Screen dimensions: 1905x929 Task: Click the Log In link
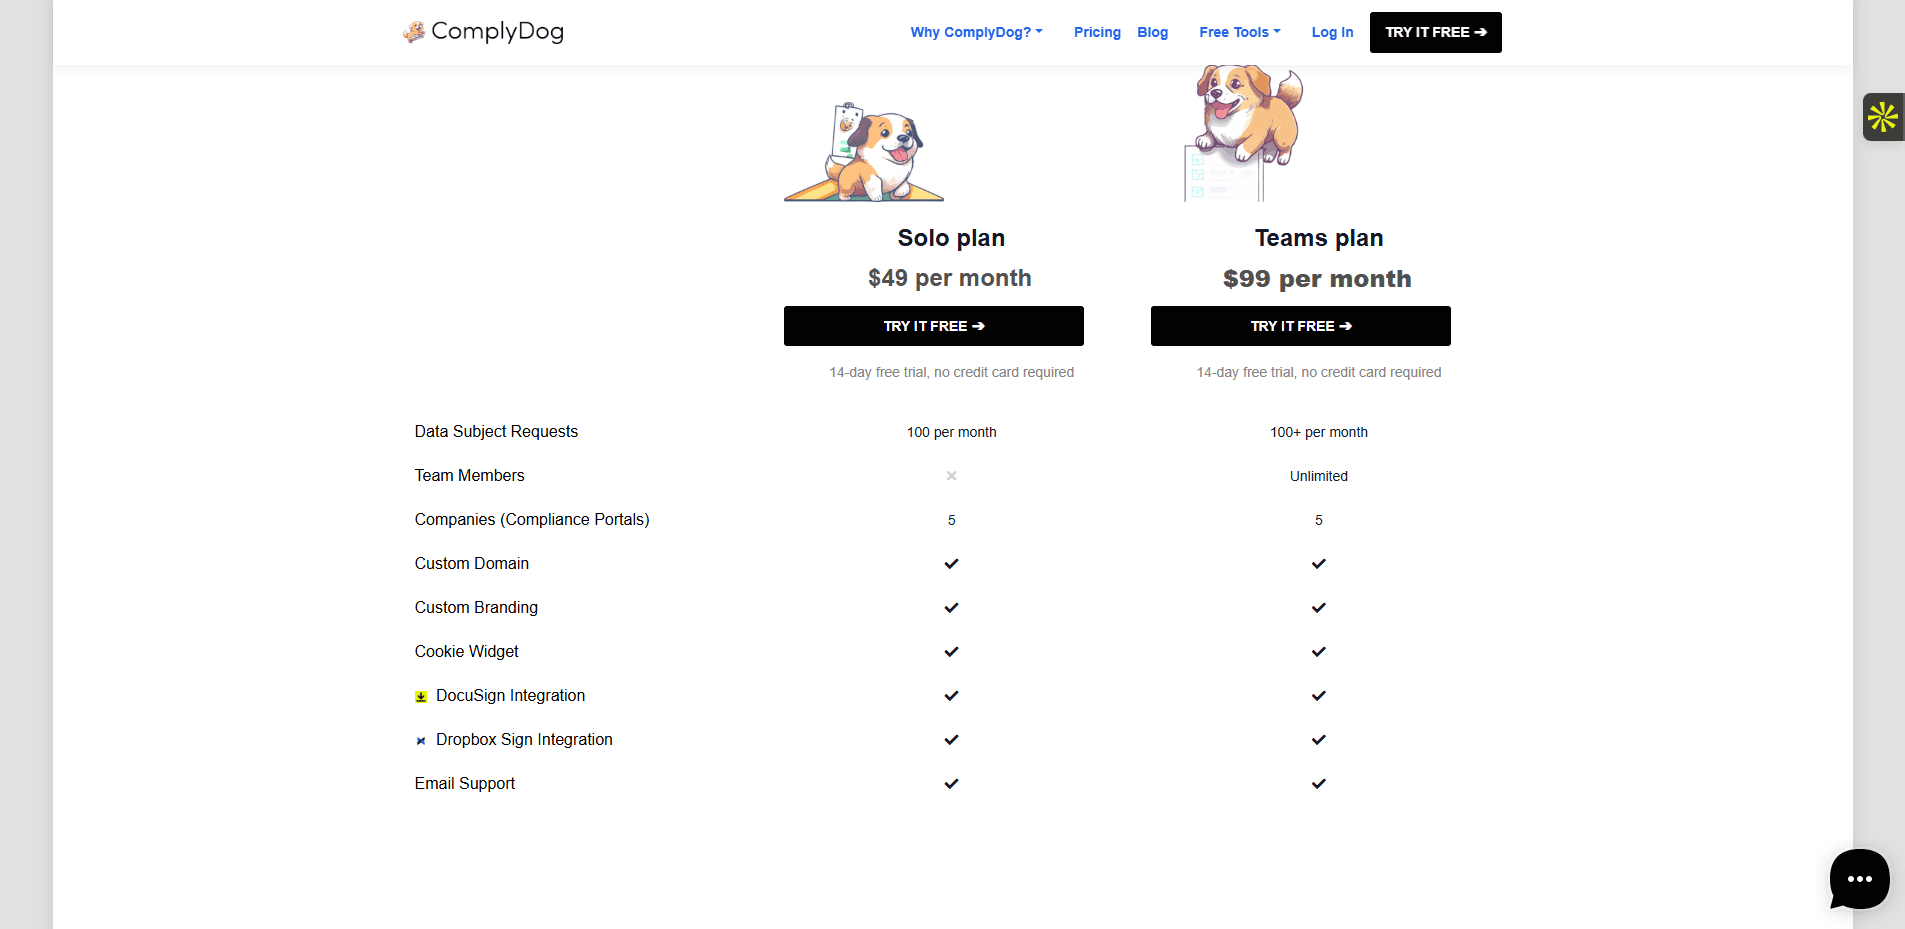(x=1332, y=32)
